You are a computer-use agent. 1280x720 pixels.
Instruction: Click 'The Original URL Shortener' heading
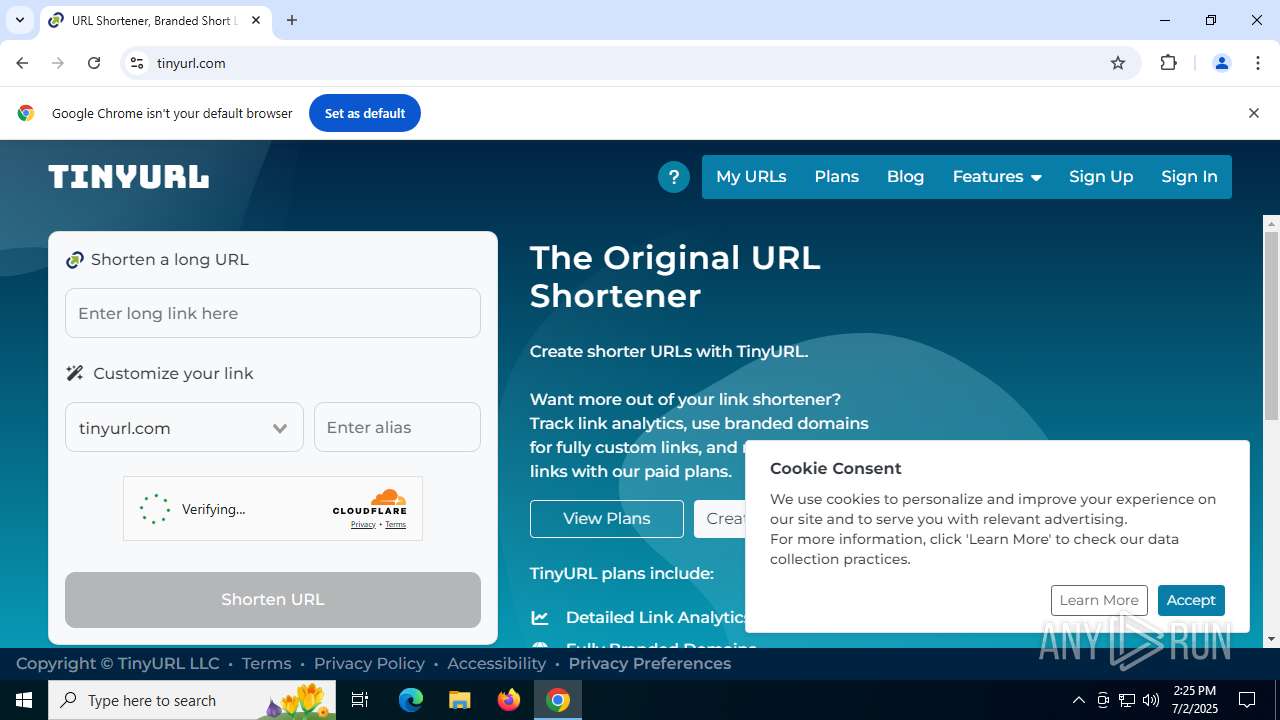click(675, 277)
